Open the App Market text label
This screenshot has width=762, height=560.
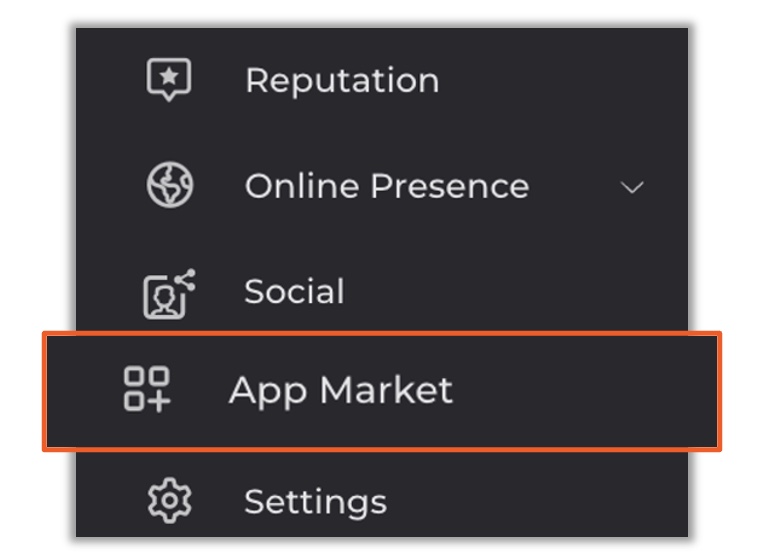coord(340,390)
